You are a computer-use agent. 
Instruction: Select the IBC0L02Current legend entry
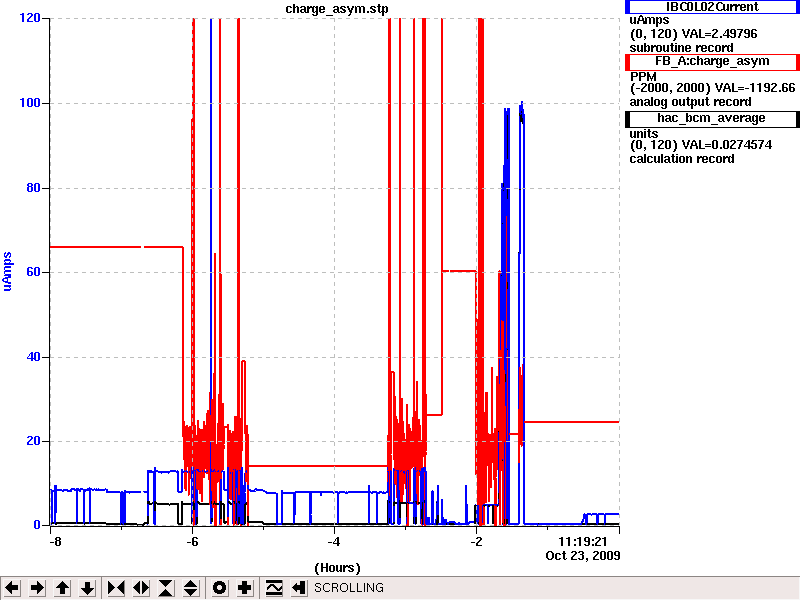(x=712, y=7)
